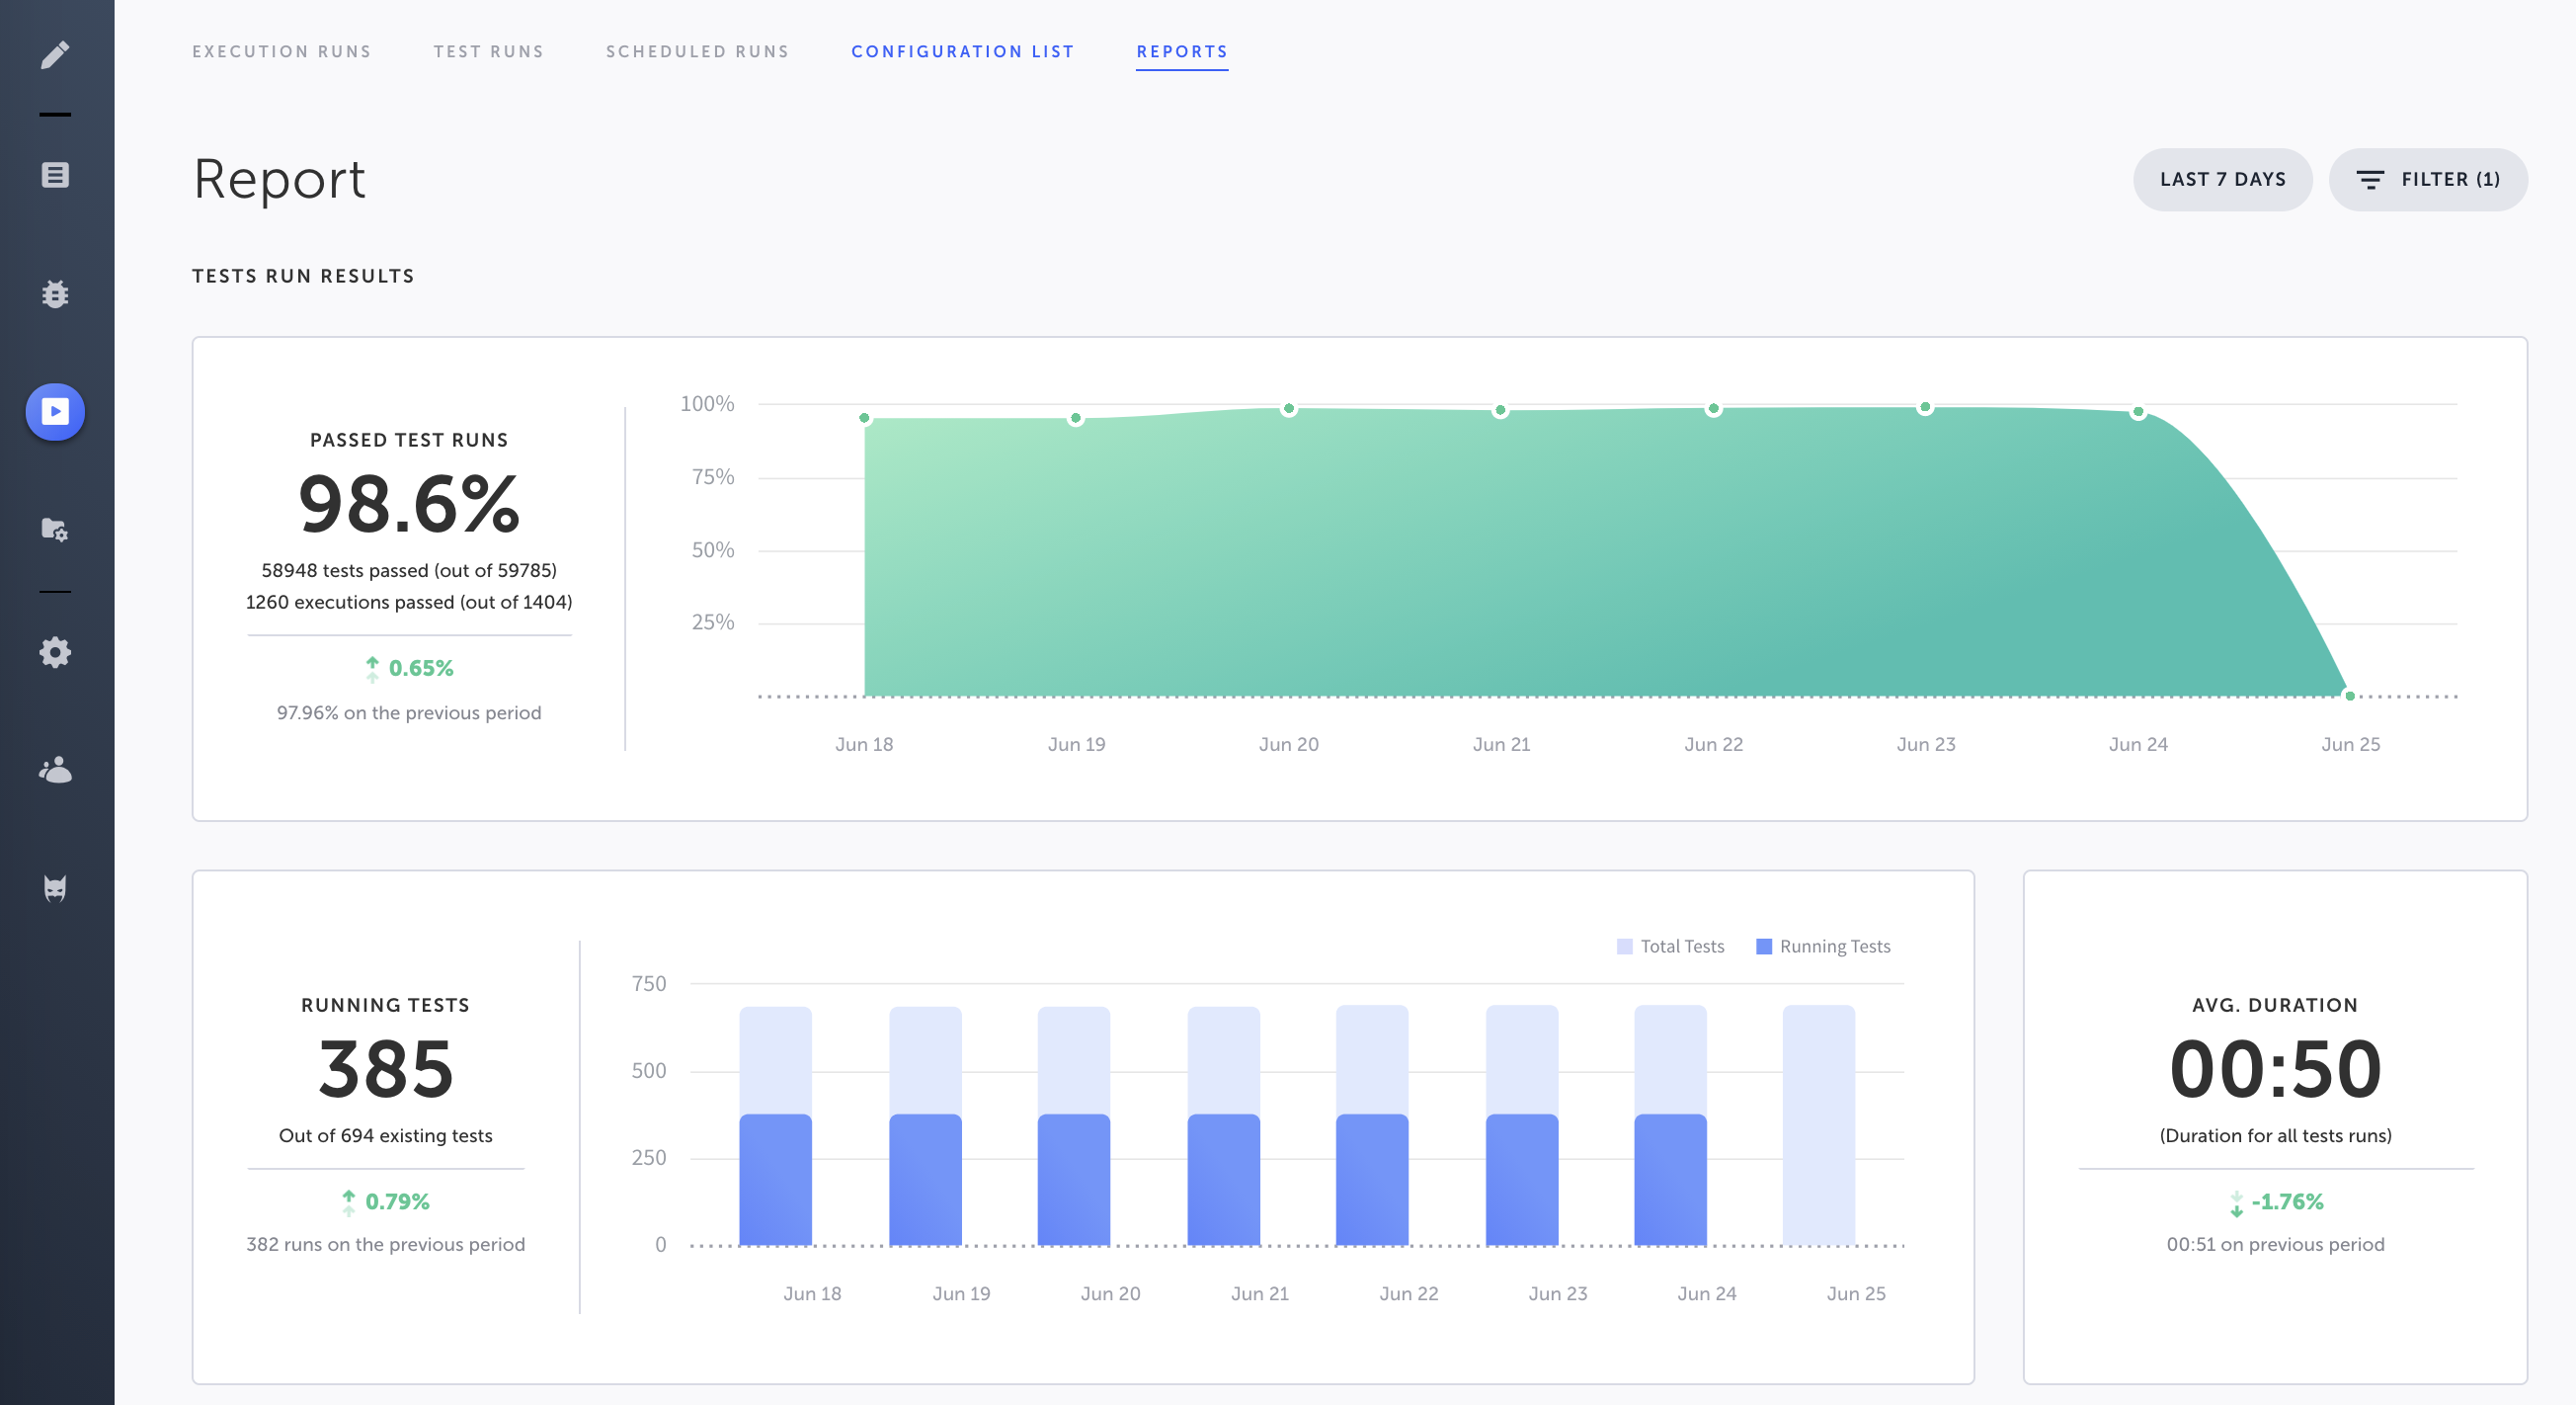Go to Scheduled Runs tab
This screenshot has height=1405, width=2576.
pyautogui.click(x=697, y=52)
